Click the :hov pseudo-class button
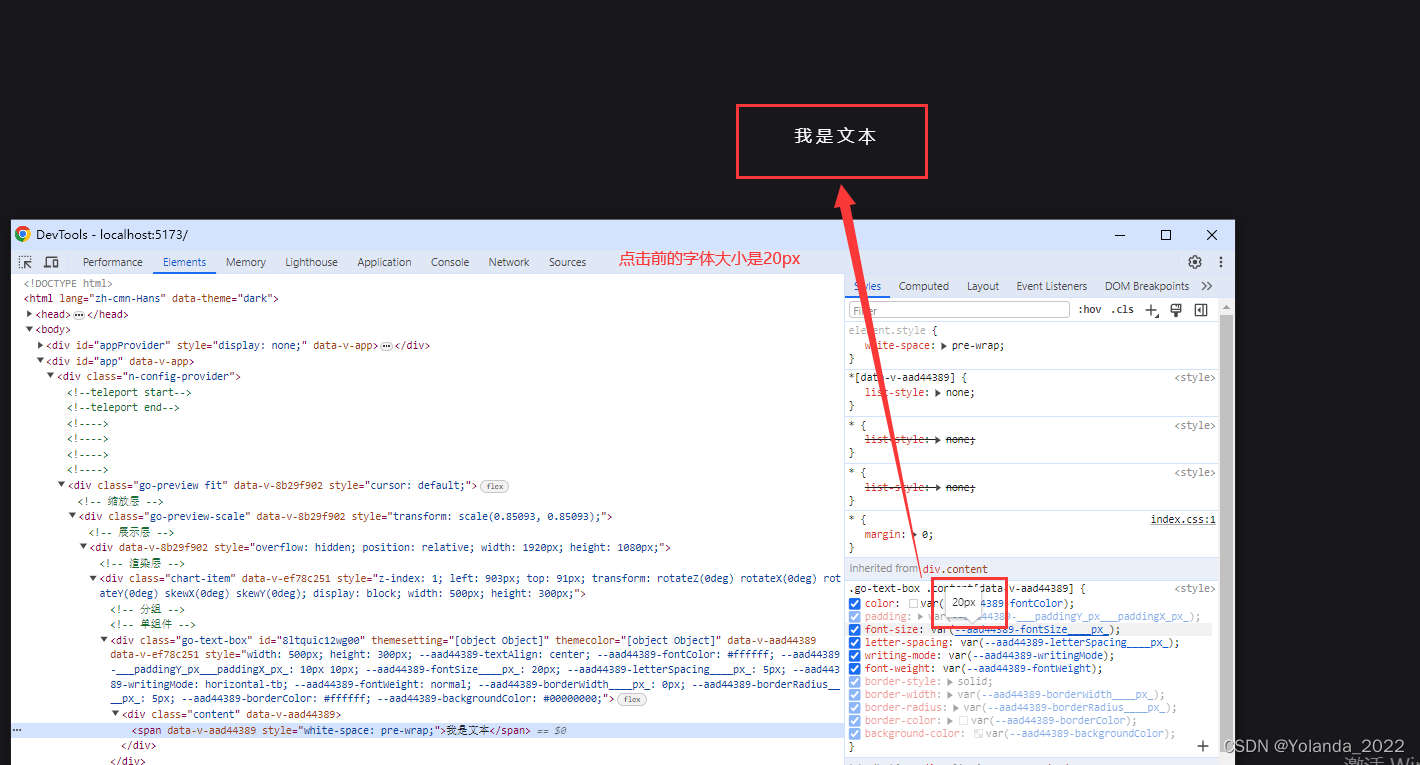1420x765 pixels. coord(1089,309)
